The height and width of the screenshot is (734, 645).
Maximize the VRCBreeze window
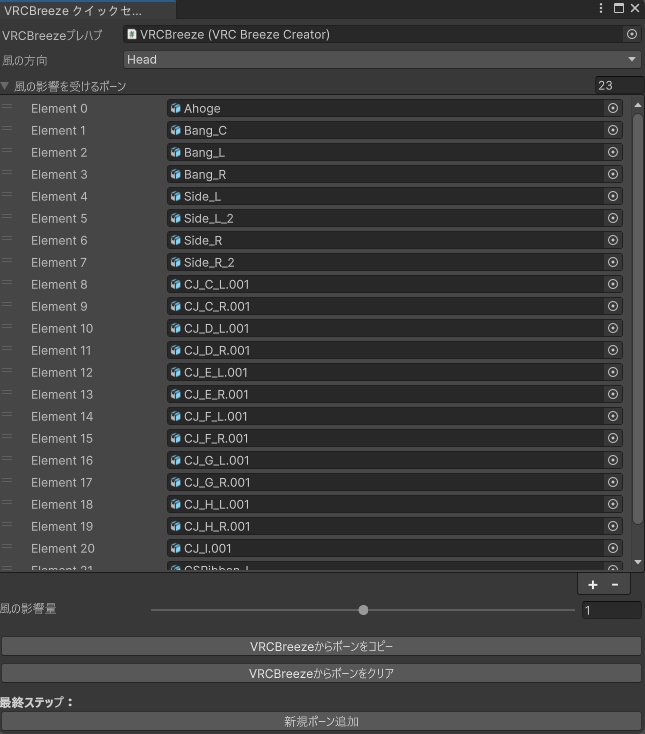pos(619,8)
